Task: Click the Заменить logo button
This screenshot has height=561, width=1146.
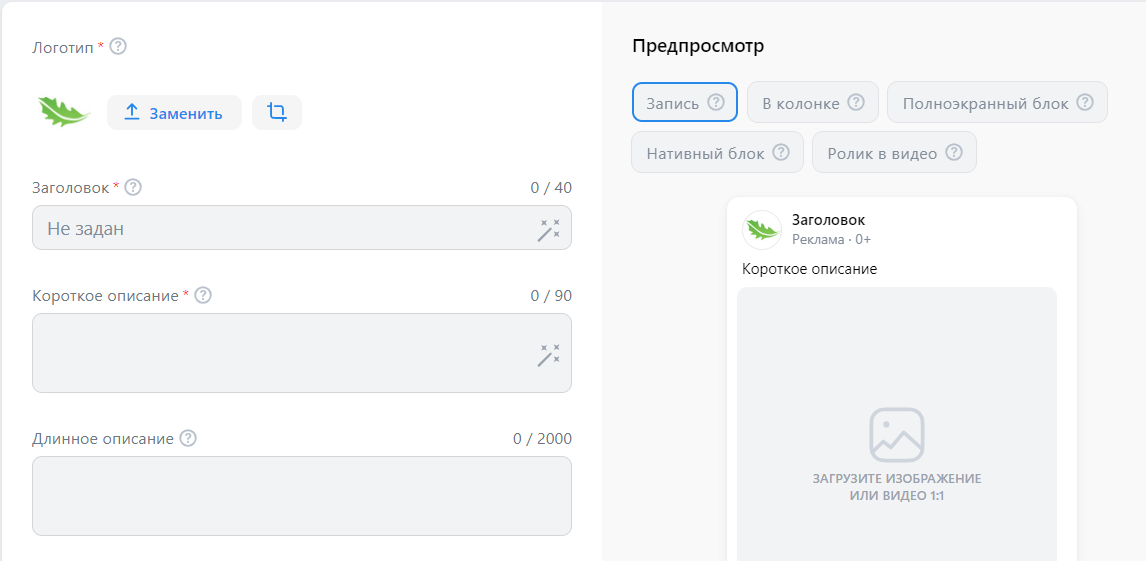Action: pyautogui.click(x=174, y=112)
